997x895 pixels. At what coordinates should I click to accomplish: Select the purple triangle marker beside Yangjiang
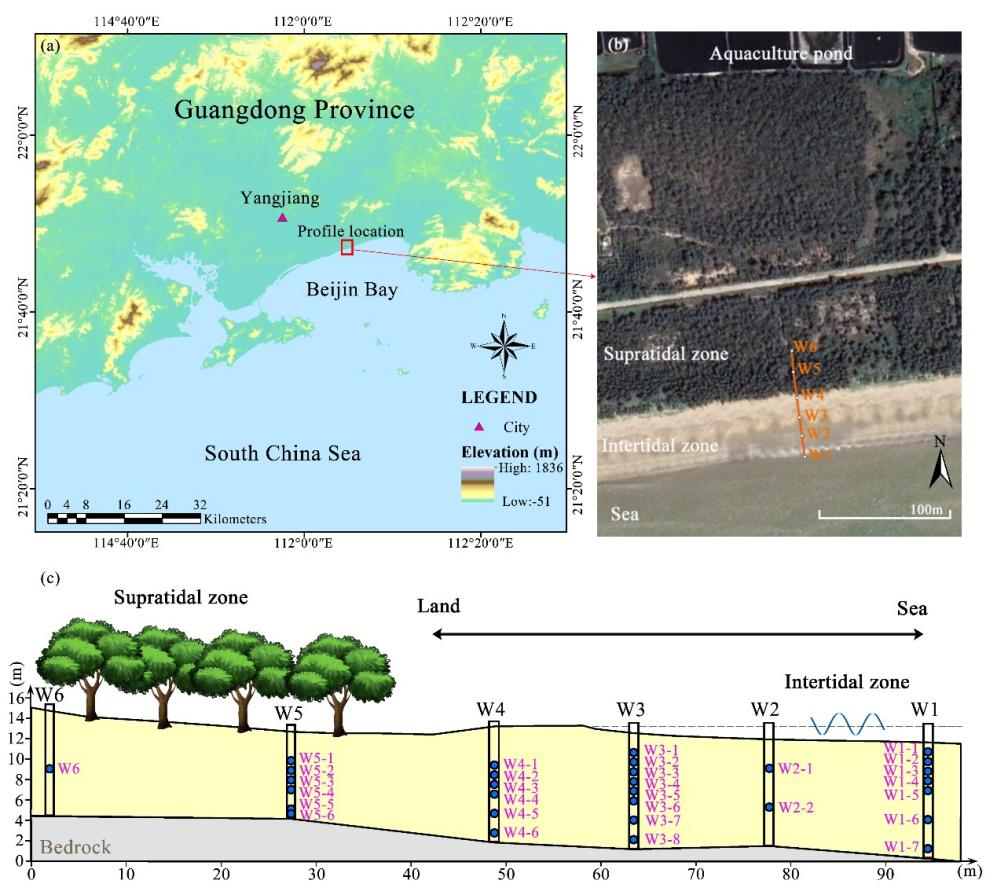click(283, 217)
